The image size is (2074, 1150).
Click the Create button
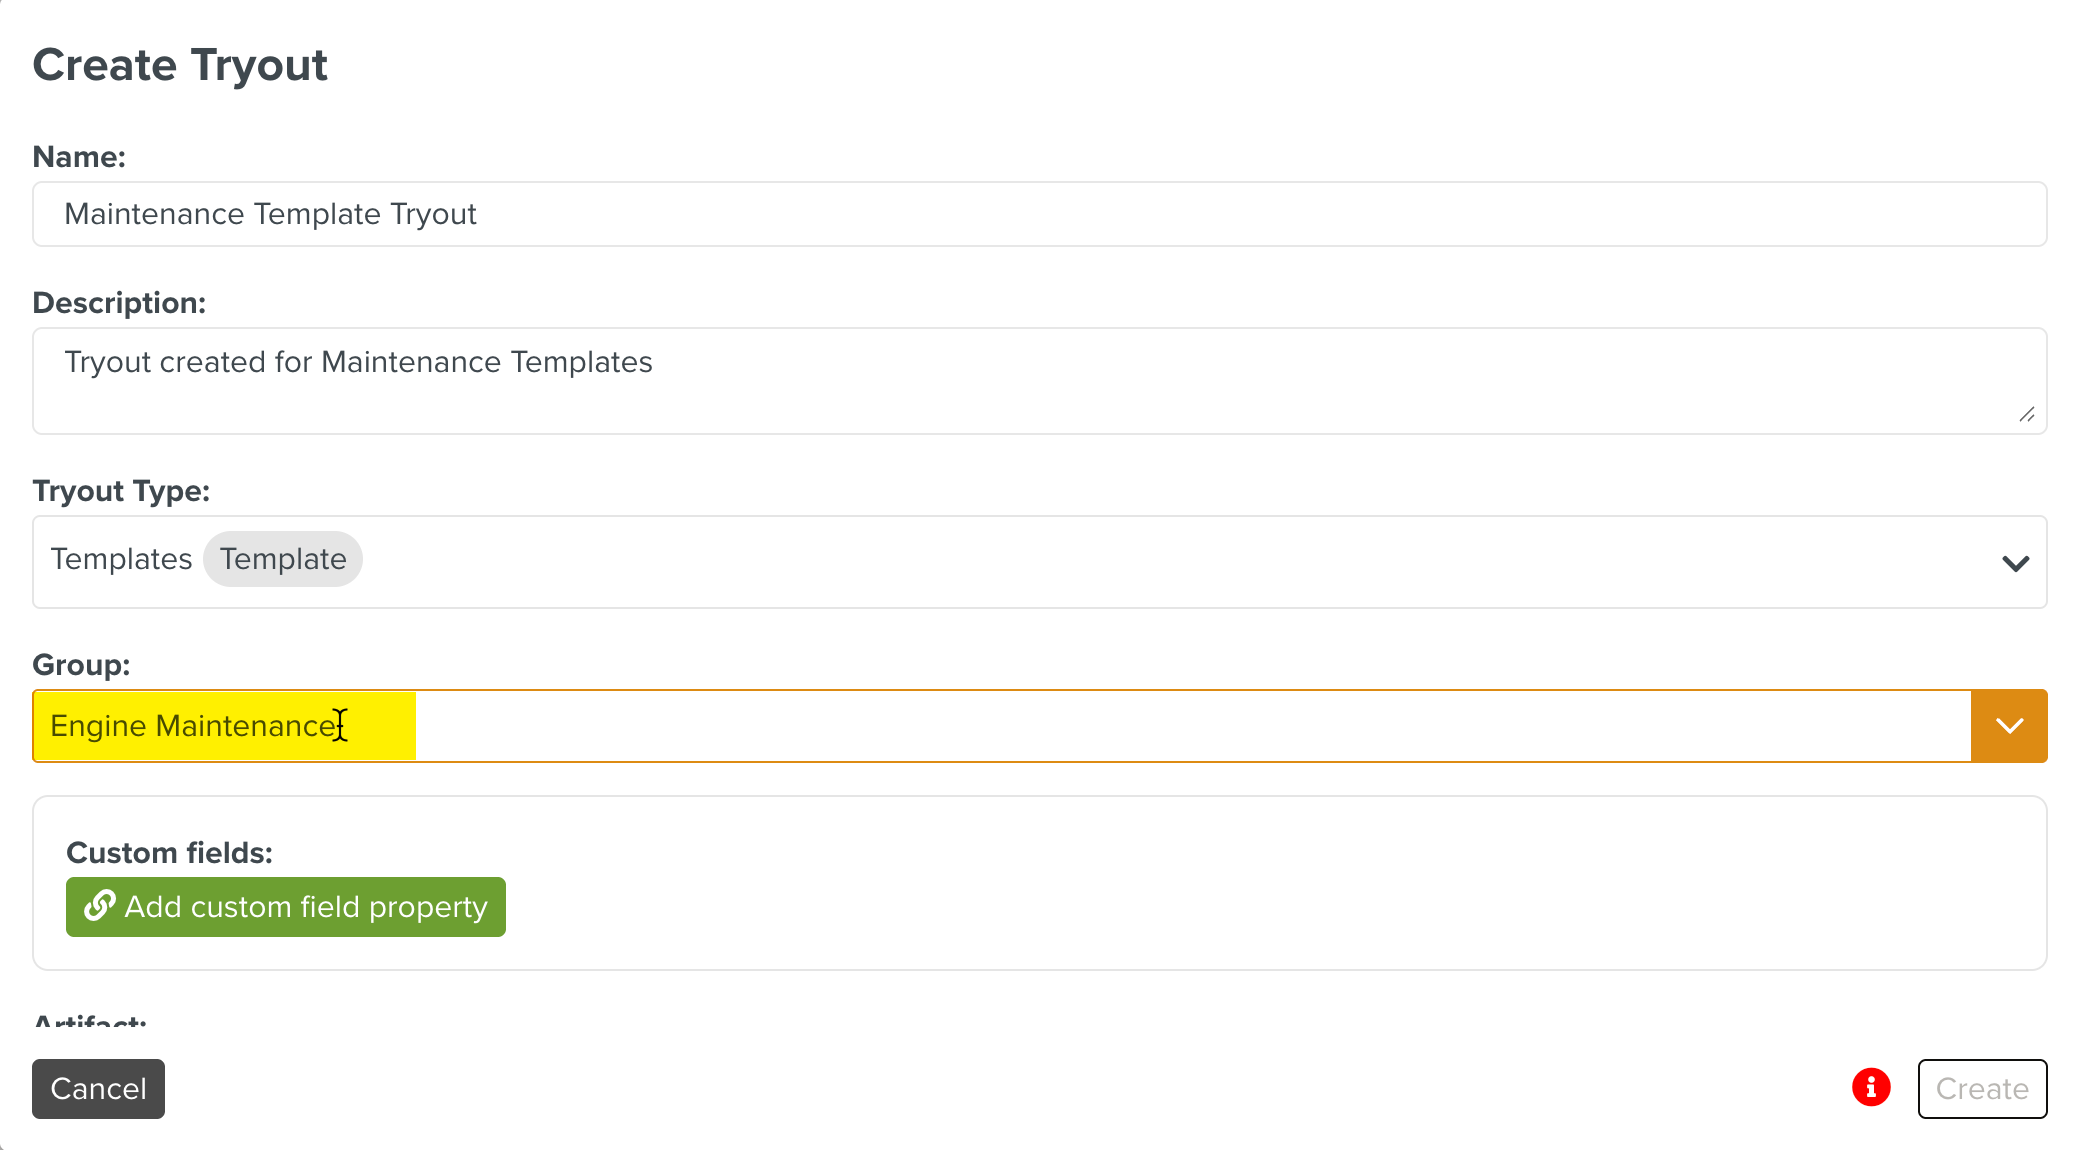click(1981, 1088)
